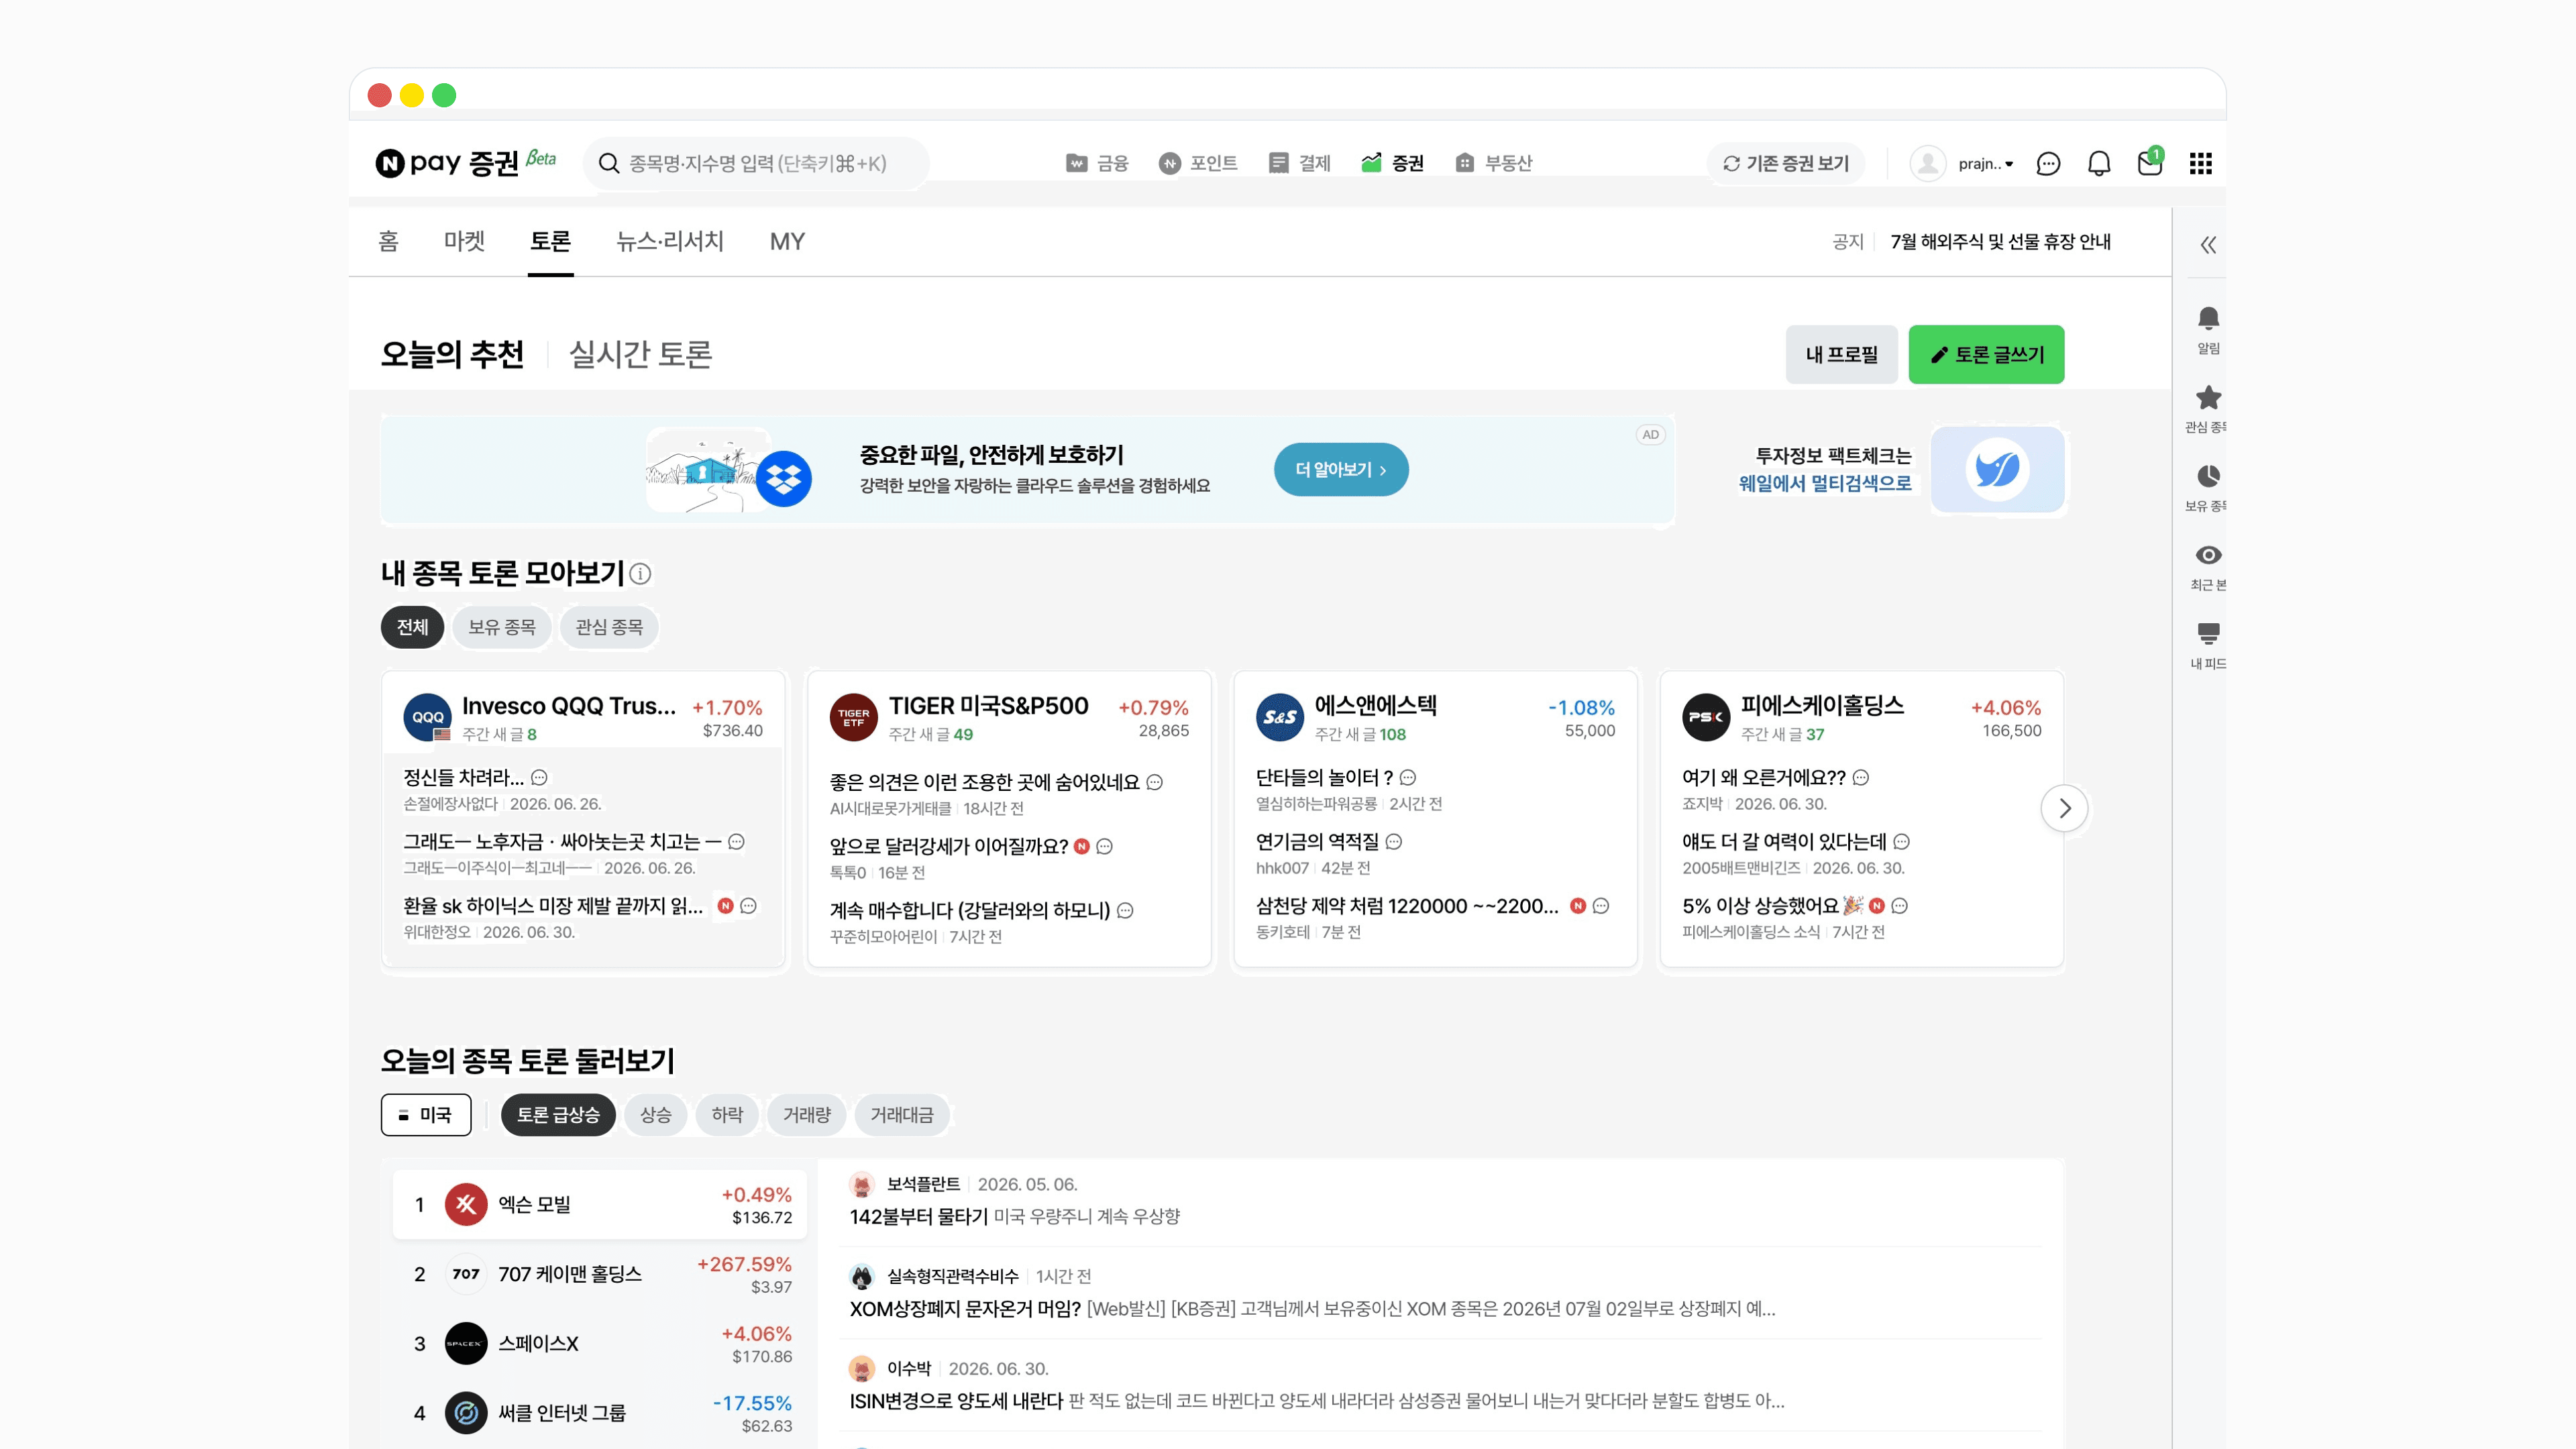Open the notification bell in header
Viewport: 2576px width, 1449px height.
click(2099, 163)
